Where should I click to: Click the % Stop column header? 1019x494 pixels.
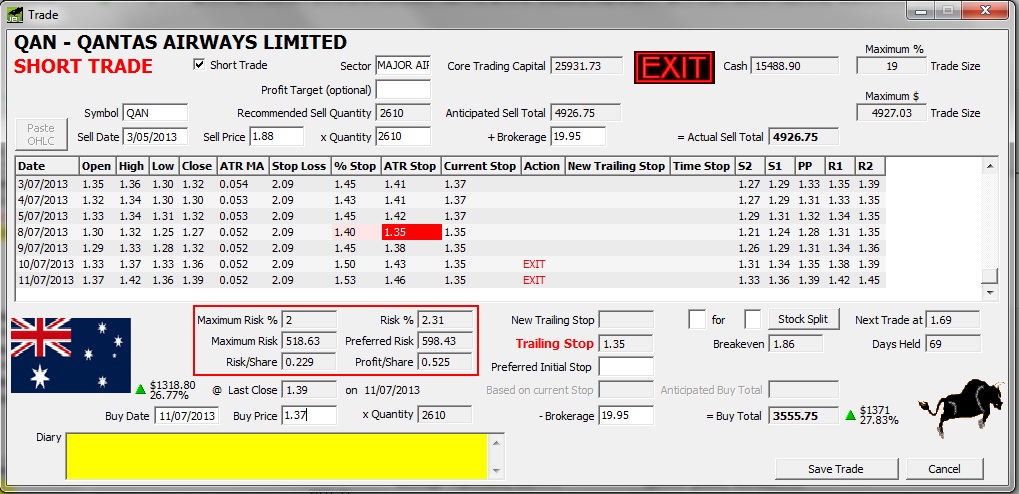(x=355, y=166)
